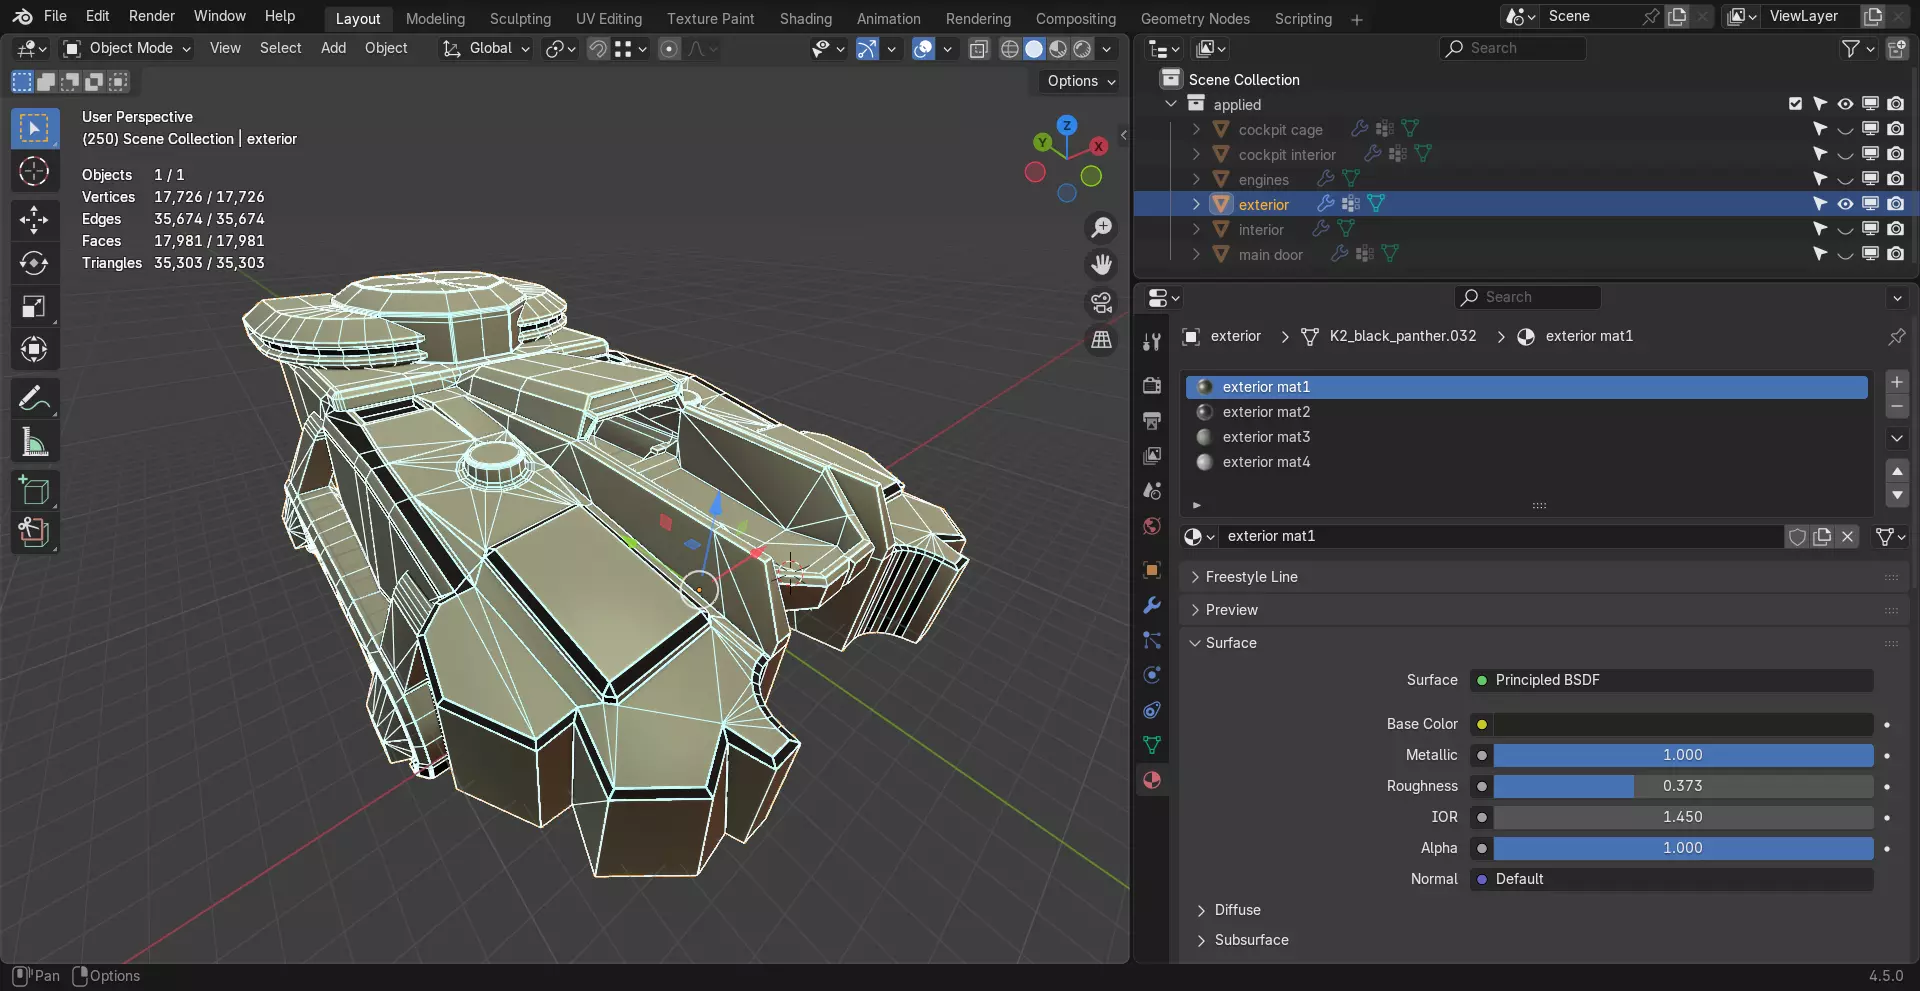Click the viewport pan hand icon
Viewport: 1920px width, 991px height.
coord(1101,265)
